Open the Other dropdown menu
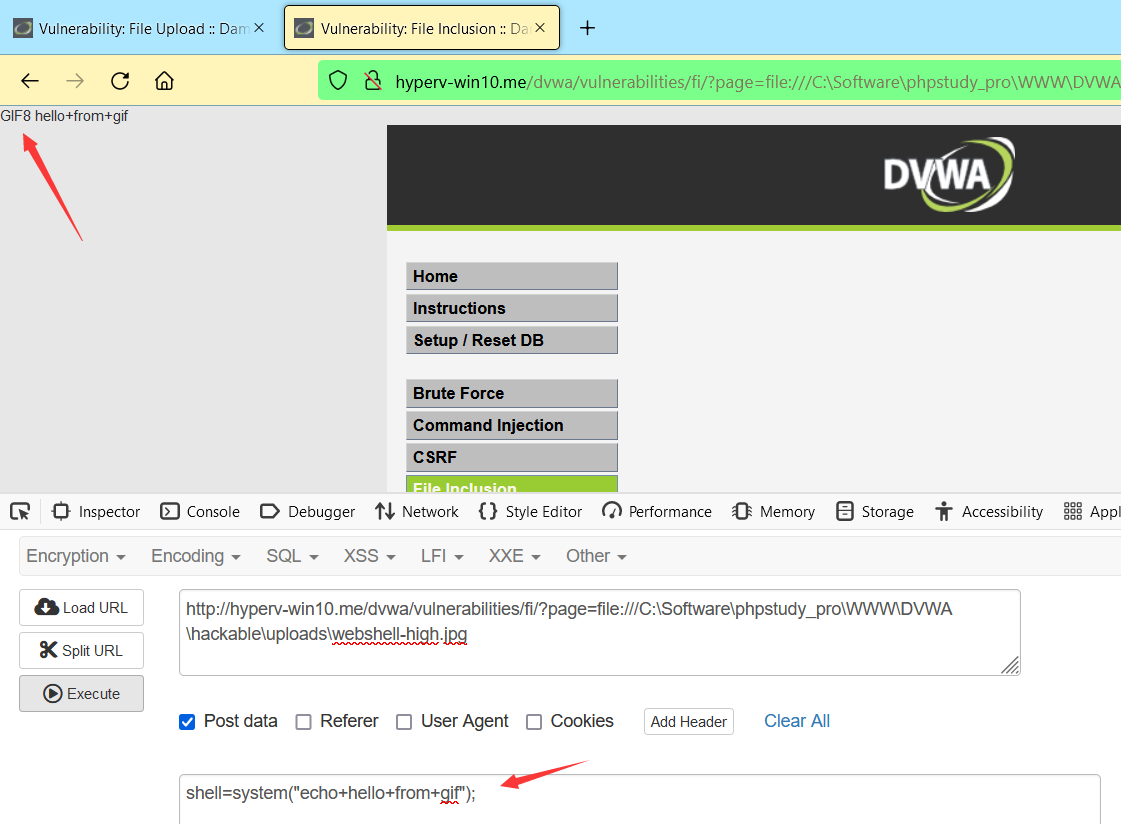This screenshot has height=824, width=1121. [596, 556]
